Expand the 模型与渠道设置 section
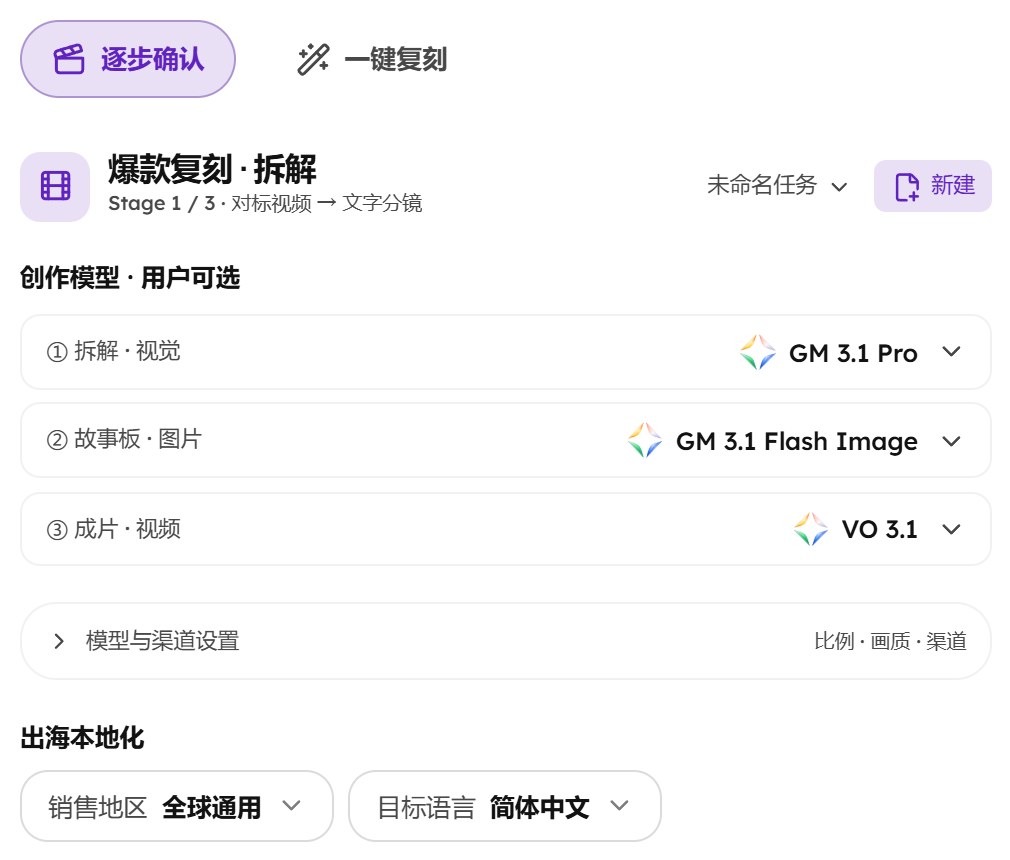1010x860 pixels. point(506,641)
